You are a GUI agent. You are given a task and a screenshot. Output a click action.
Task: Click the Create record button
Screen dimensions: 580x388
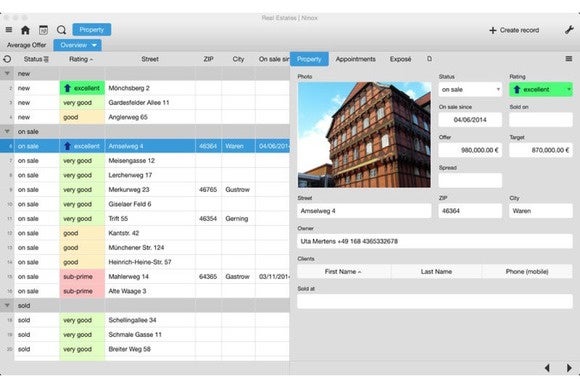click(514, 30)
